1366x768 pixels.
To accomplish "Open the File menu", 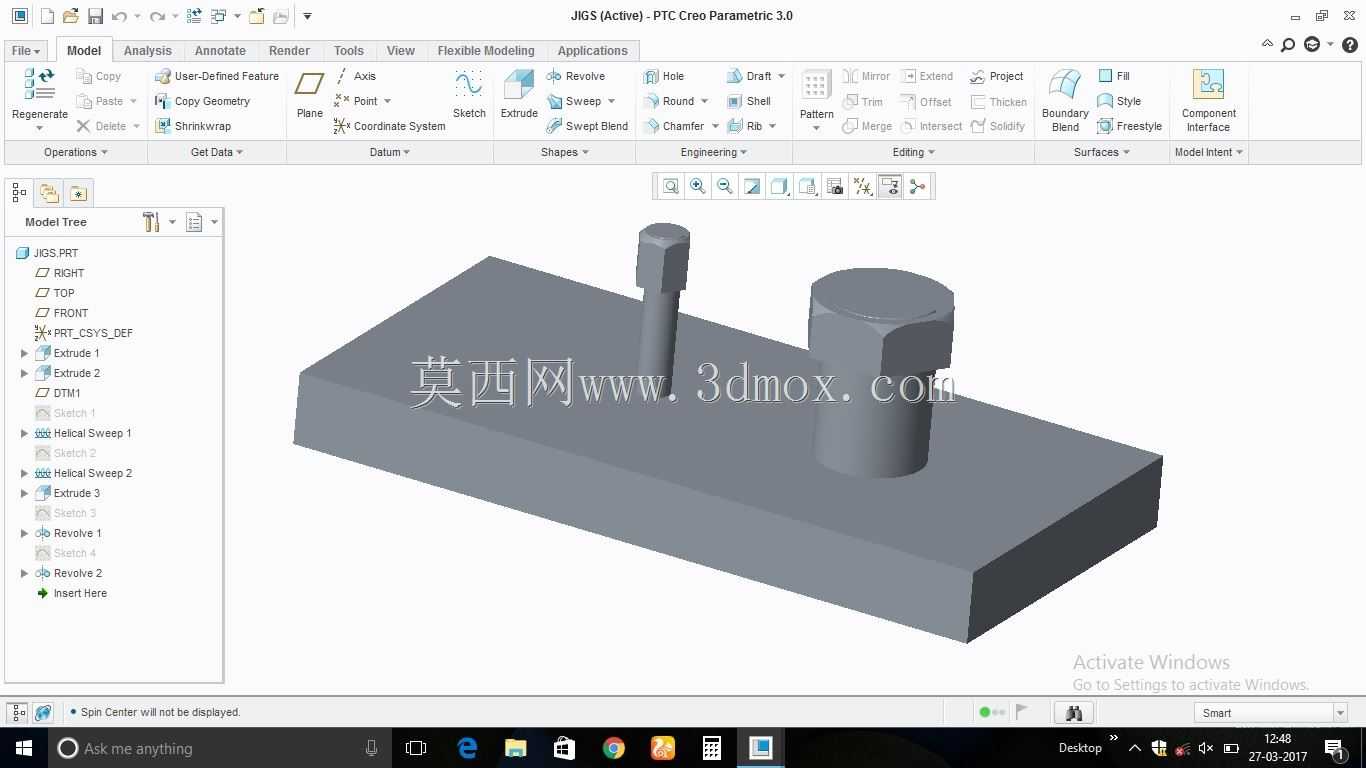I will click(x=26, y=50).
